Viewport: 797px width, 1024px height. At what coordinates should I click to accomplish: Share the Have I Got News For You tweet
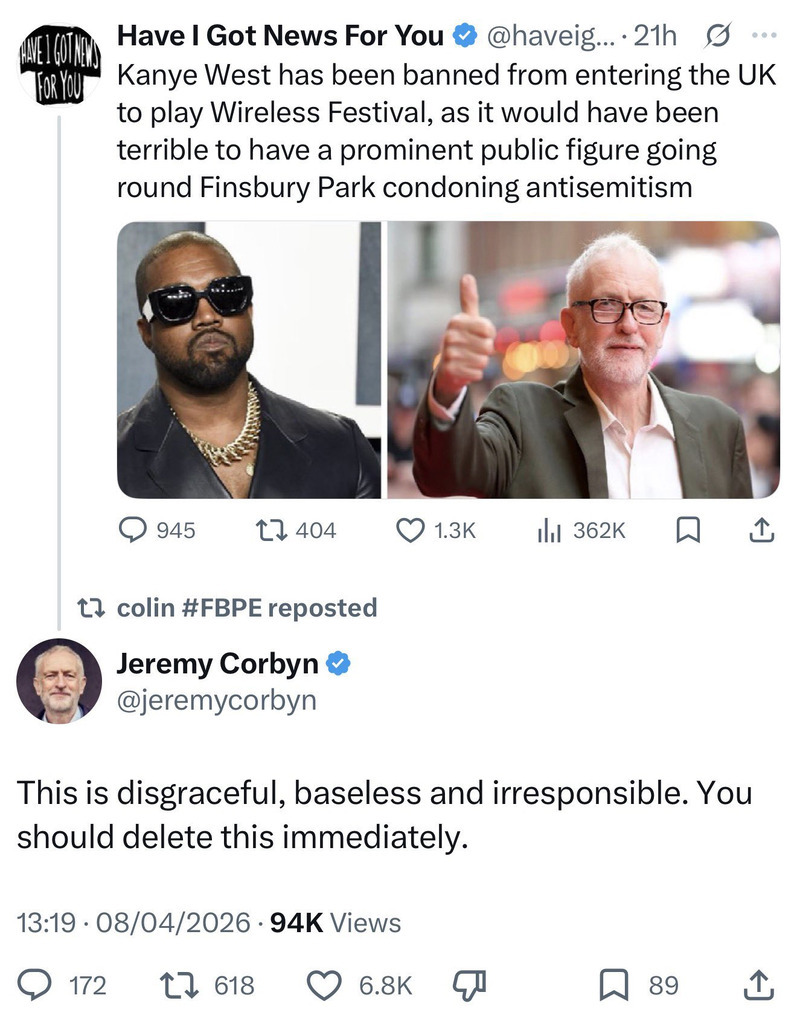(x=761, y=531)
